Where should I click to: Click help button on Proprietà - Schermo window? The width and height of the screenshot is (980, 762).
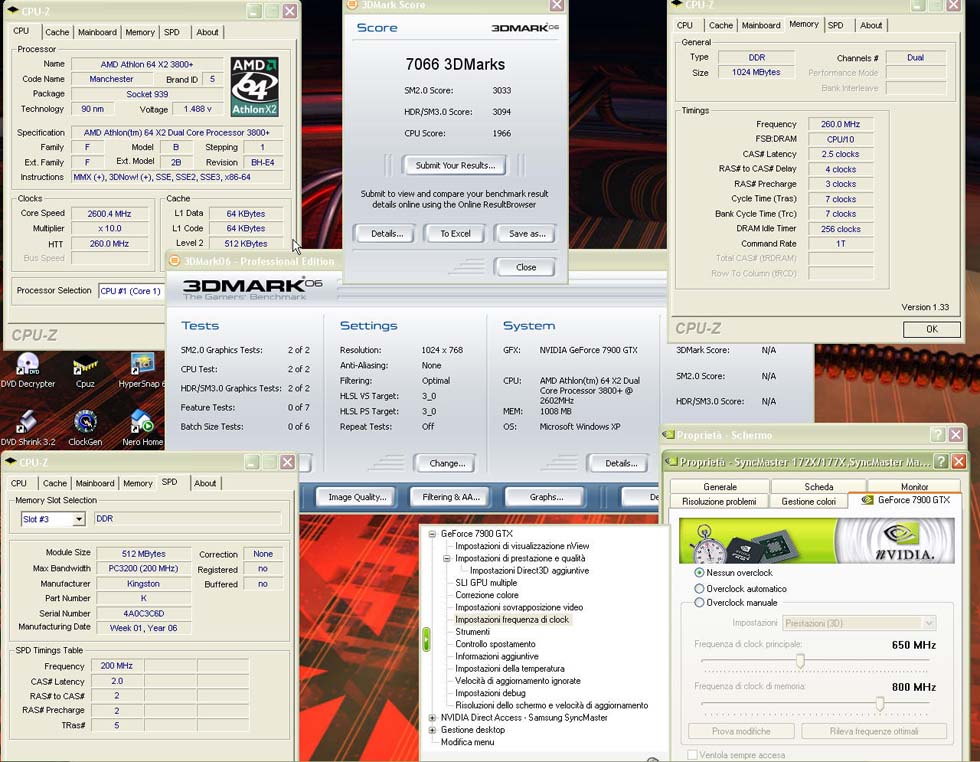(937, 434)
